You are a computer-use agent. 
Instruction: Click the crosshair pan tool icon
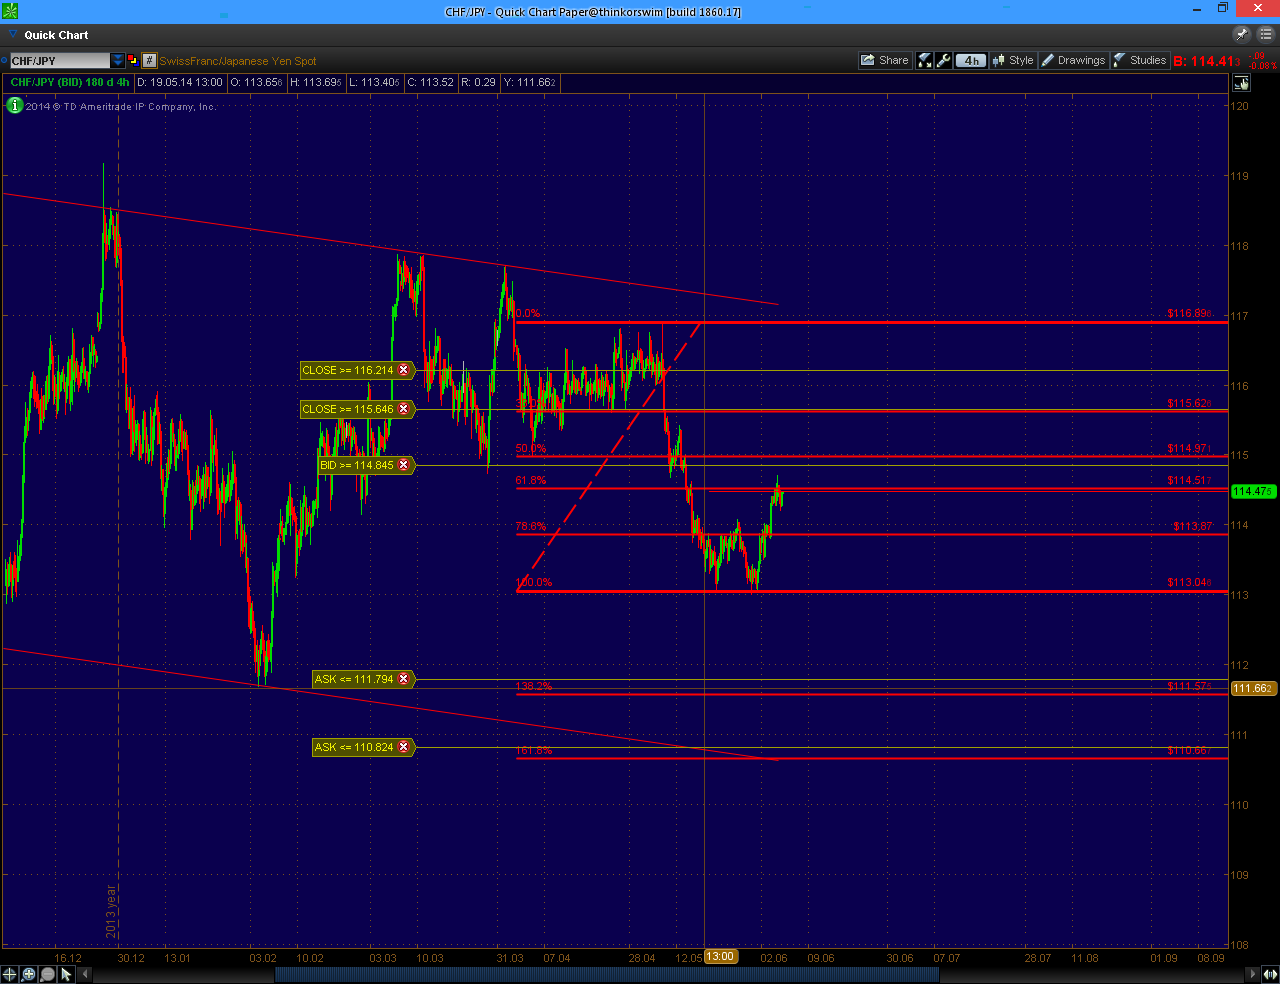[9, 974]
